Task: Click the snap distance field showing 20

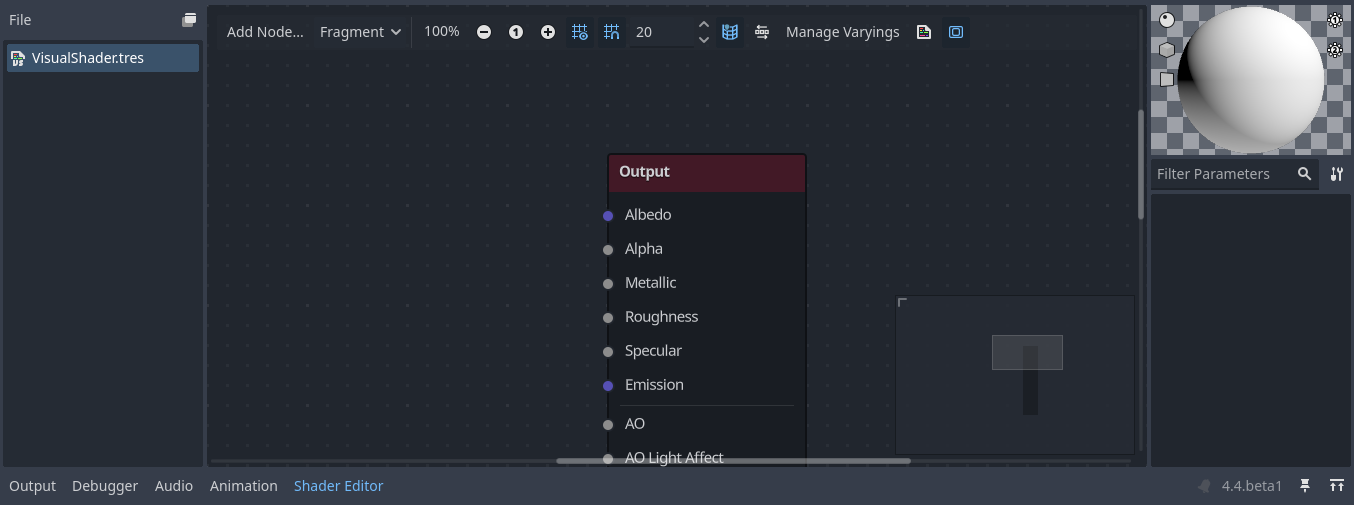Action: point(660,32)
